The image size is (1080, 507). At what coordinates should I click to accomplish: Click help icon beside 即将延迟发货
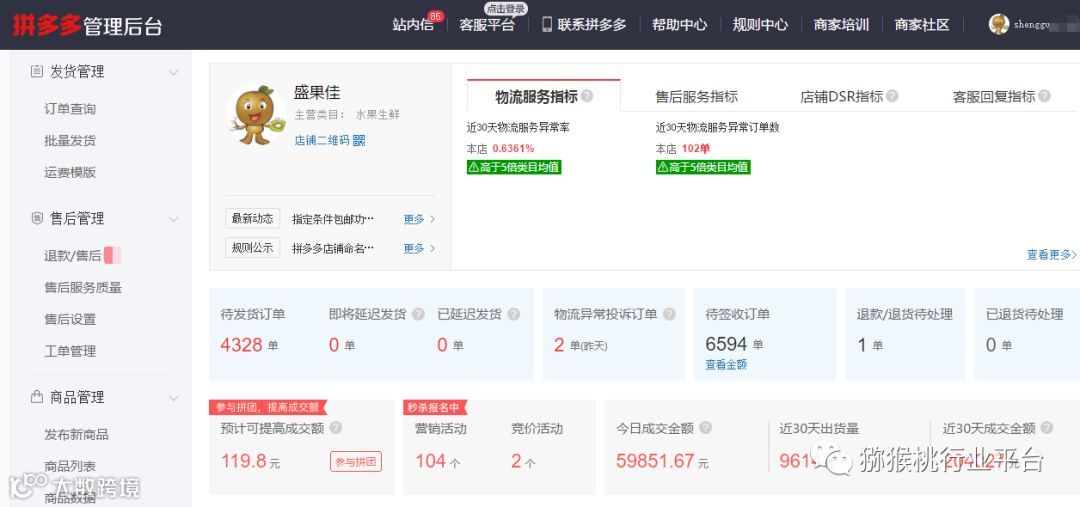click(x=418, y=314)
